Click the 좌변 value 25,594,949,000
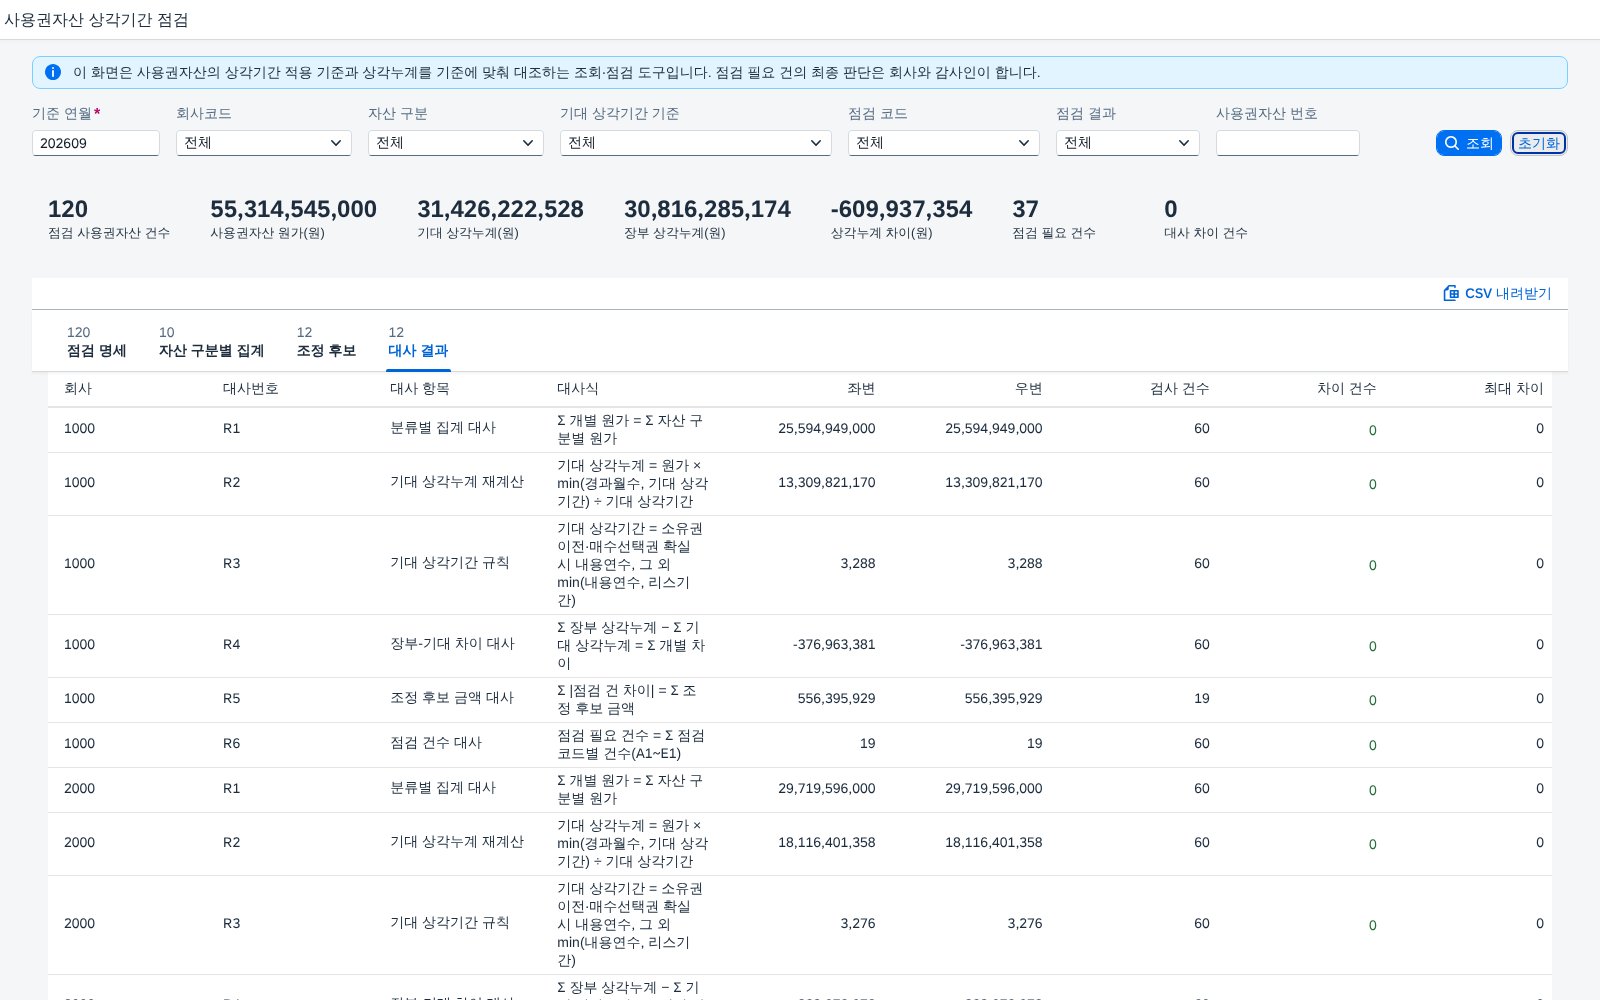Image resolution: width=1600 pixels, height=1000 pixels. (x=827, y=428)
